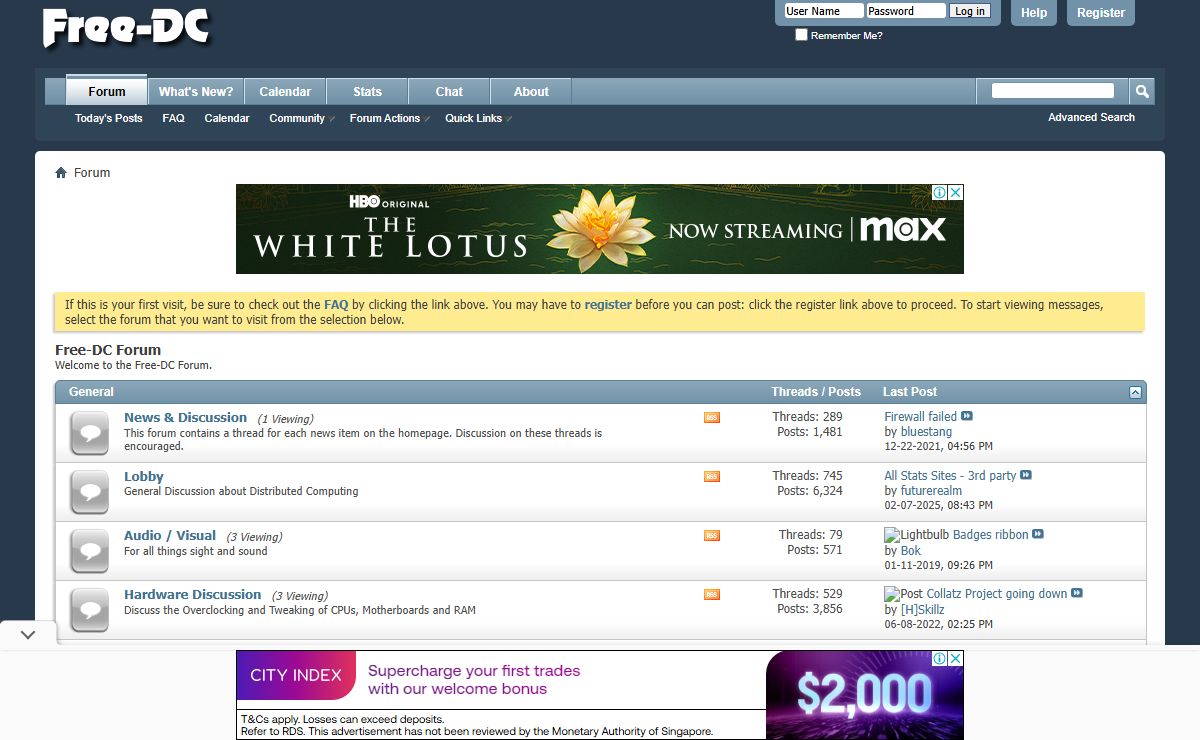Click the home icon beside Forum breadcrumb
This screenshot has width=1200, height=740.
(61, 173)
